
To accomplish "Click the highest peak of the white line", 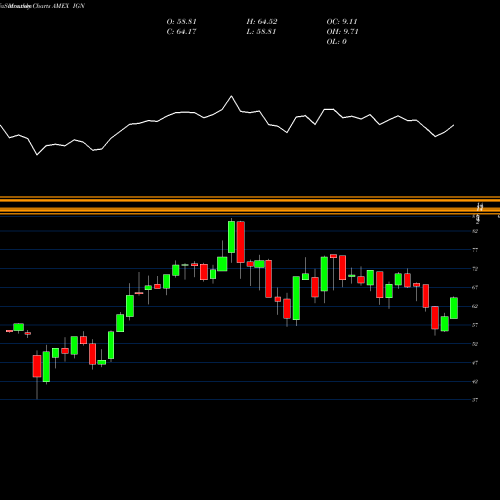I will pos(232,96).
